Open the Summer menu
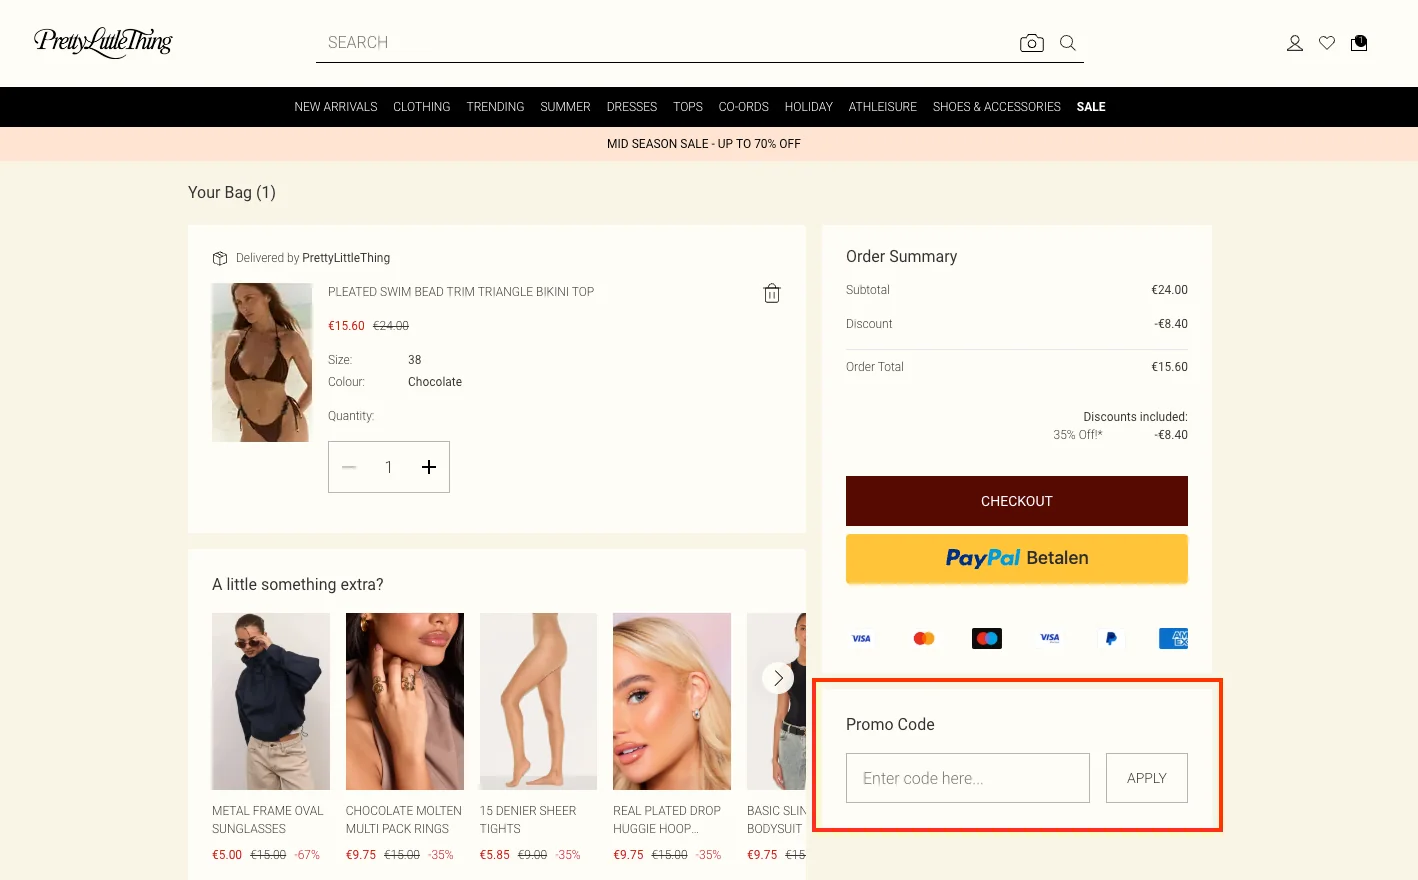The height and width of the screenshot is (880, 1418). 565,107
